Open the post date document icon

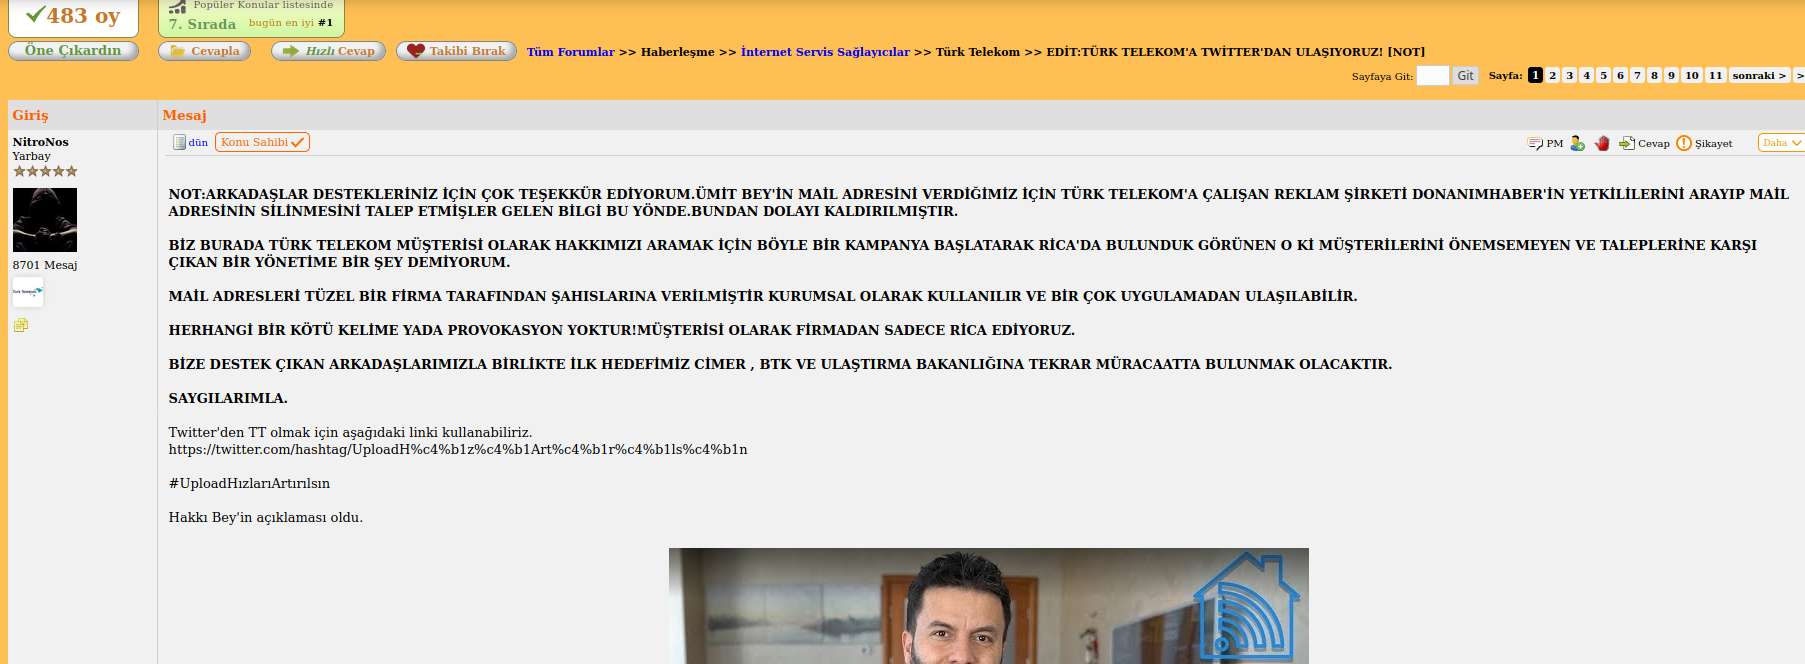click(x=179, y=142)
